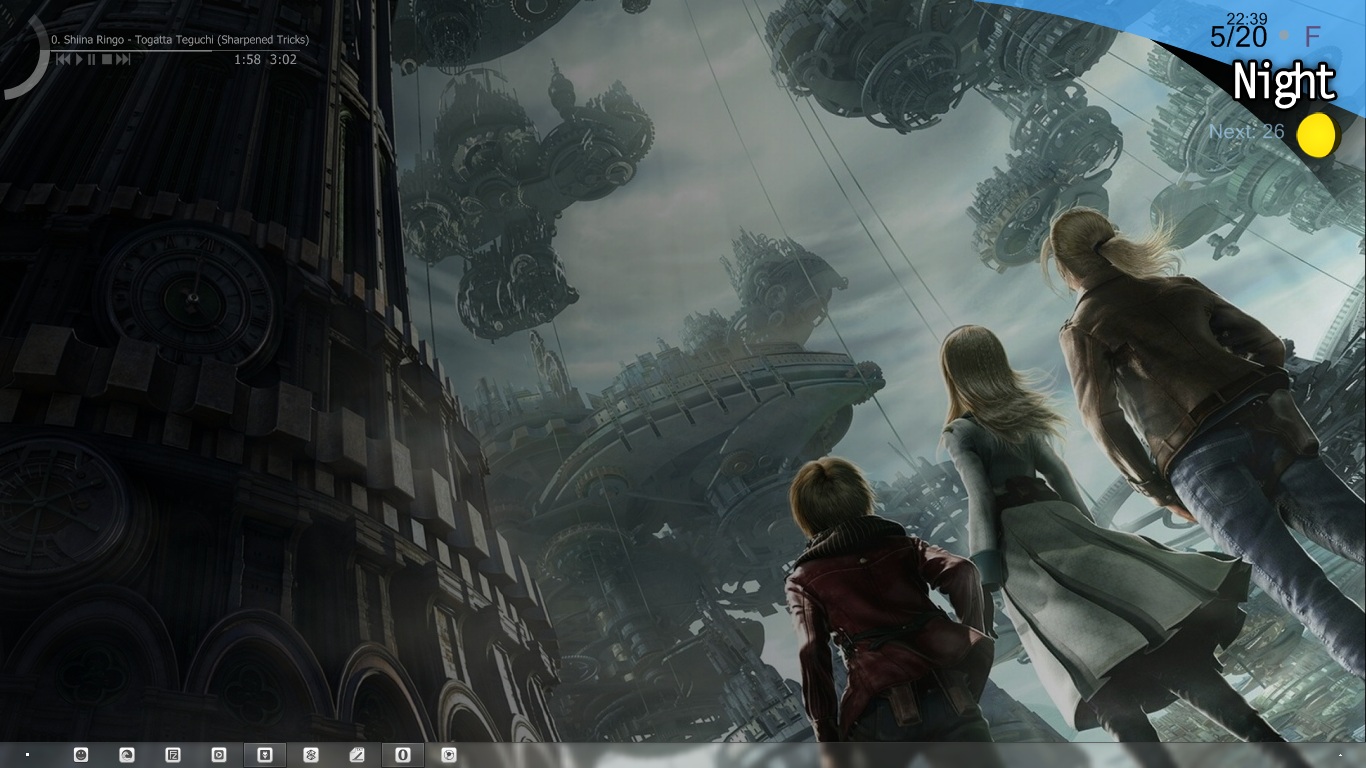The width and height of the screenshot is (1366, 768).
Task: Click small dot start button on taskbar
Action: [x=27, y=754]
